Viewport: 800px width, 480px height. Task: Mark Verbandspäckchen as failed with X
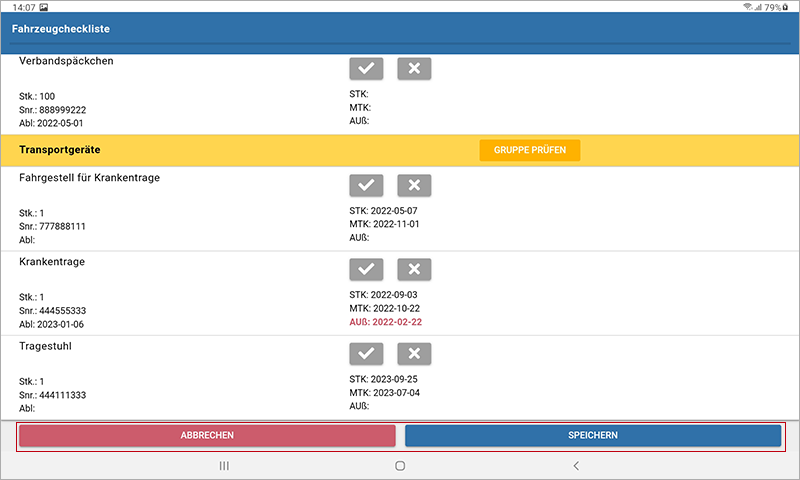[x=414, y=68]
